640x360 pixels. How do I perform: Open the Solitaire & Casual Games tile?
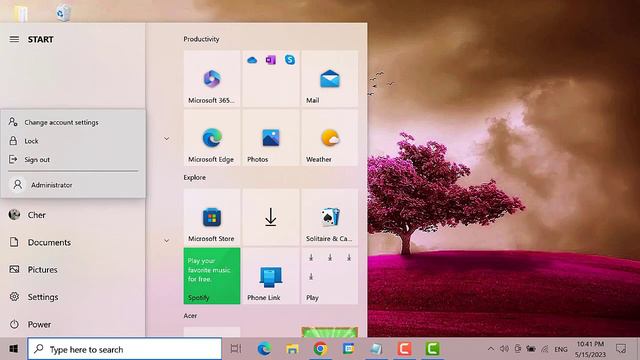pos(330,217)
